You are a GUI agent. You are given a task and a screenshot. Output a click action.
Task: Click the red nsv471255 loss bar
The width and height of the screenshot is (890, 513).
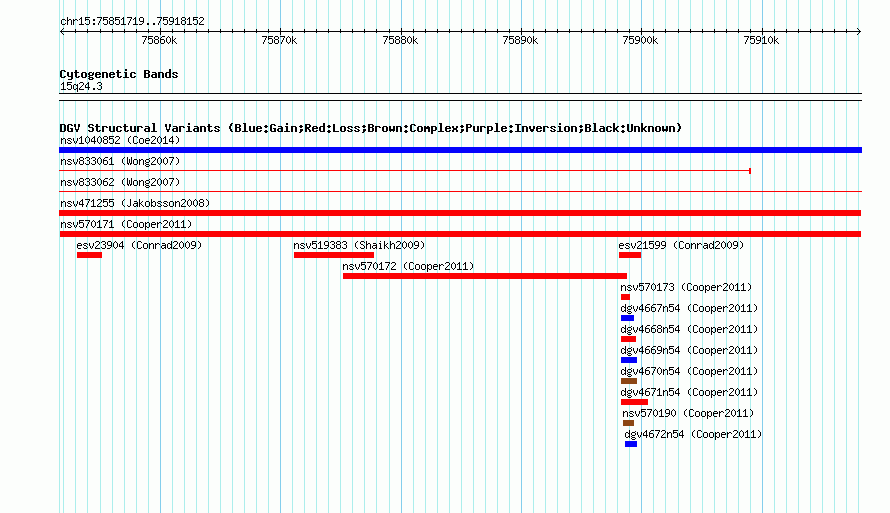tap(460, 213)
